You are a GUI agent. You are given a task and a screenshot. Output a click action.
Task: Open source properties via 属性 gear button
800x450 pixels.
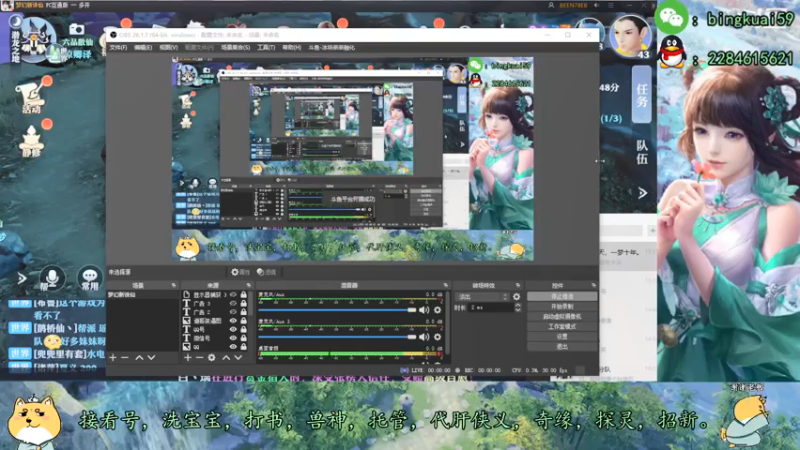[x=240, y=272]
